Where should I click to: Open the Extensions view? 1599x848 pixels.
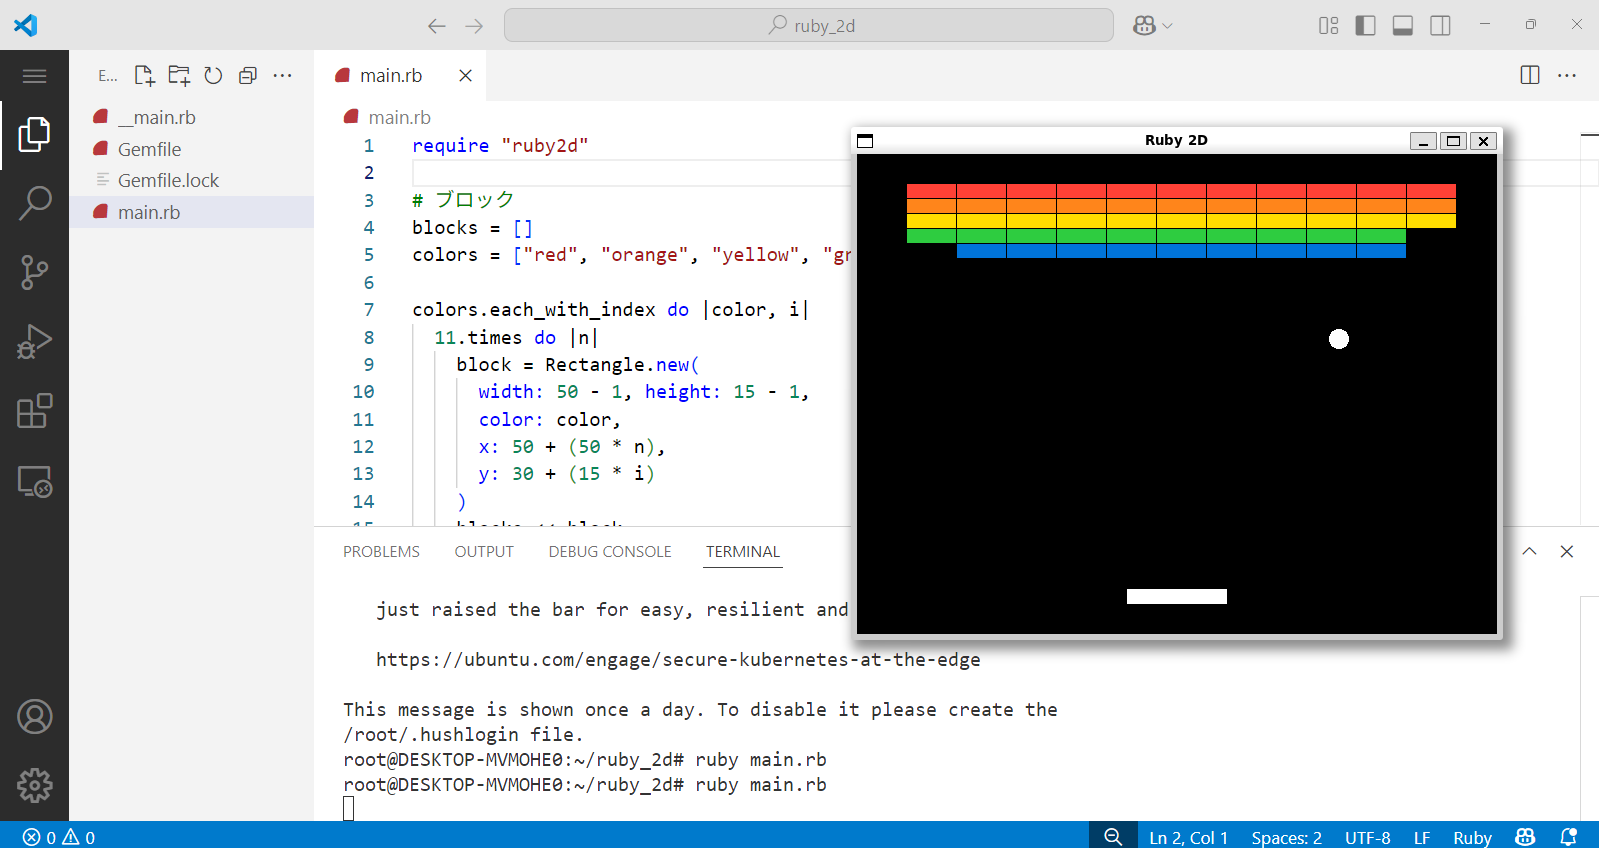(x=35, y=411)
